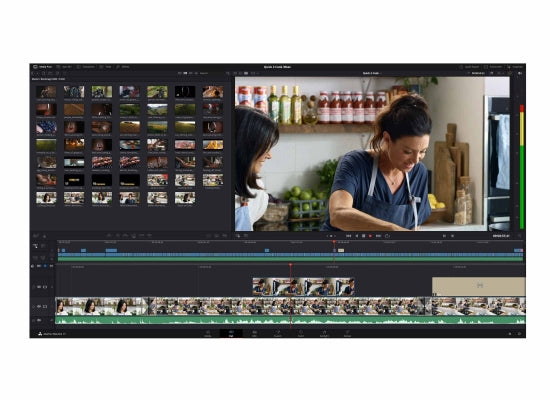Click the lower timeline red playhead

[x=290, y=265]
